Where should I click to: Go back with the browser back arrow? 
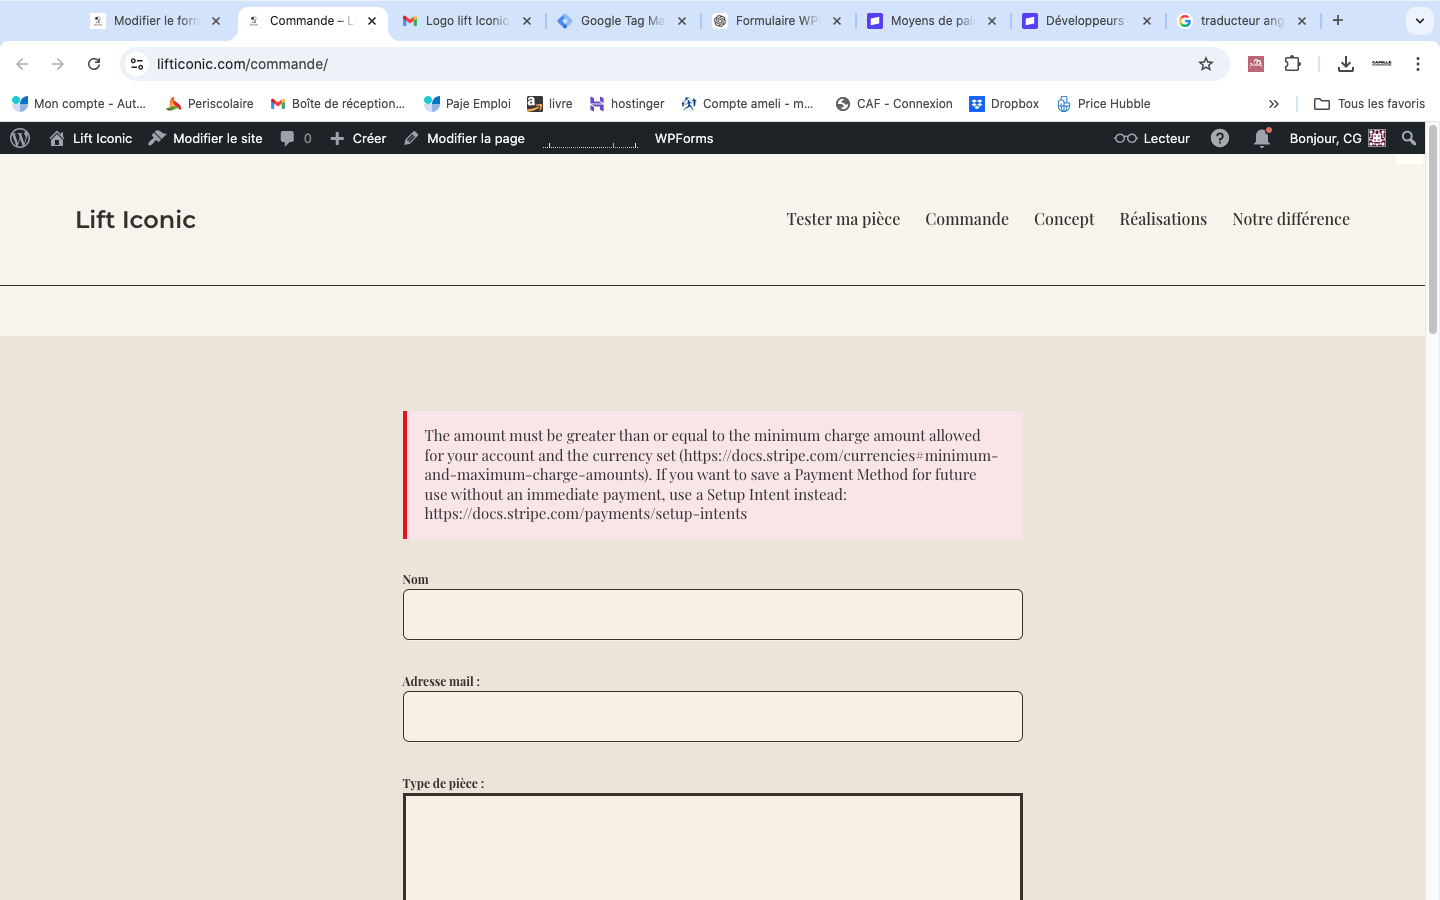(22, 64)
